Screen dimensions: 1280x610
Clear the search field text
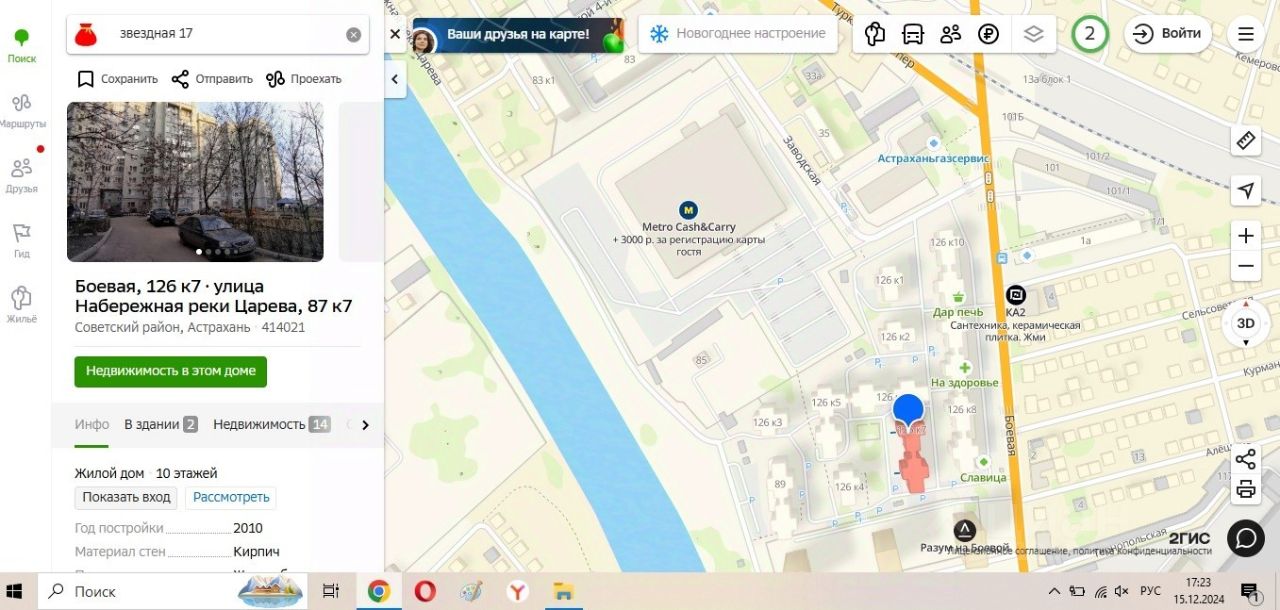(x=354, y=34)
